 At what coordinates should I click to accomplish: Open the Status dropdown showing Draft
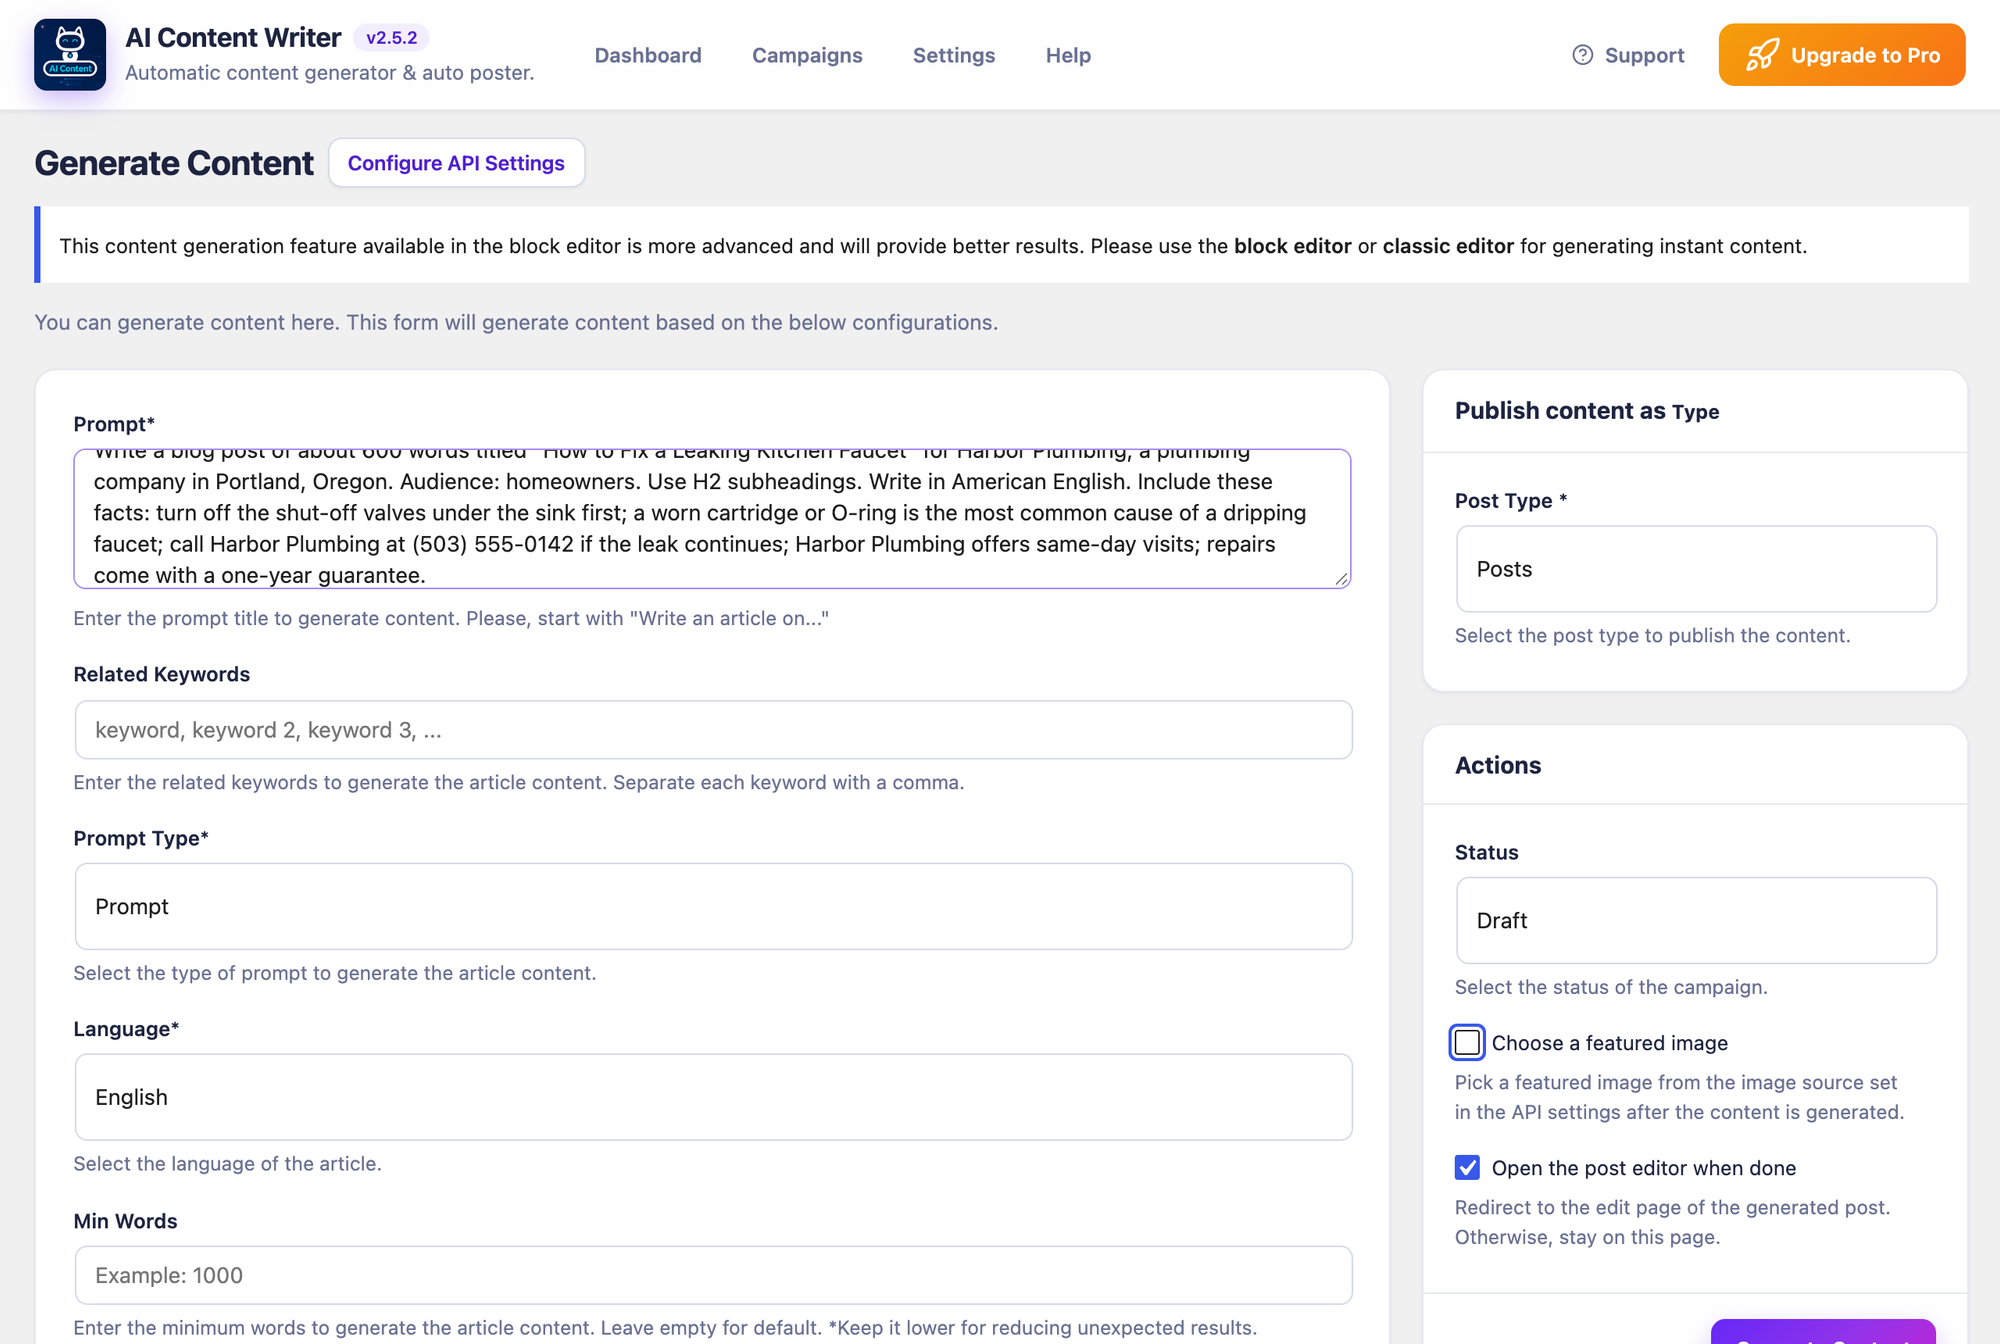tap(1696, 921)
